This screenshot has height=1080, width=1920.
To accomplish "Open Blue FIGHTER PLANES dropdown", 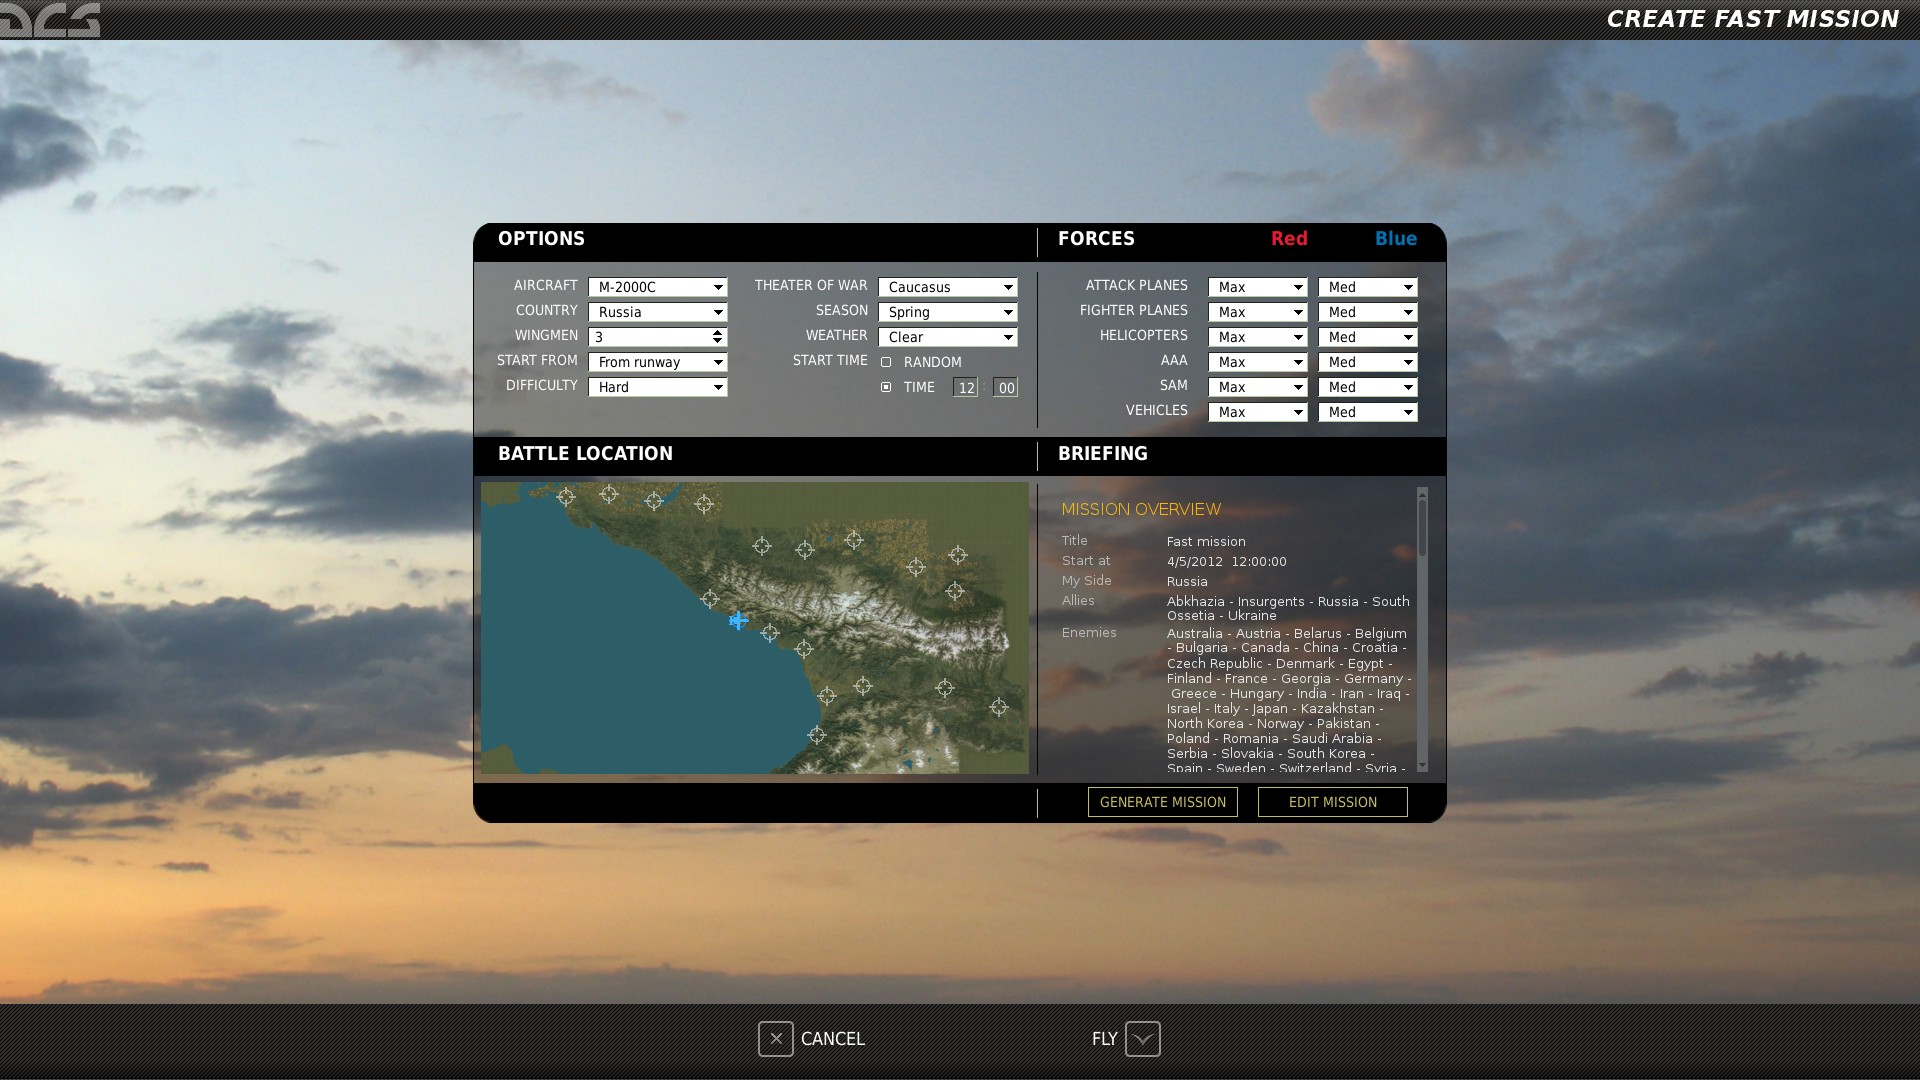I will (x=1368, y=312).
